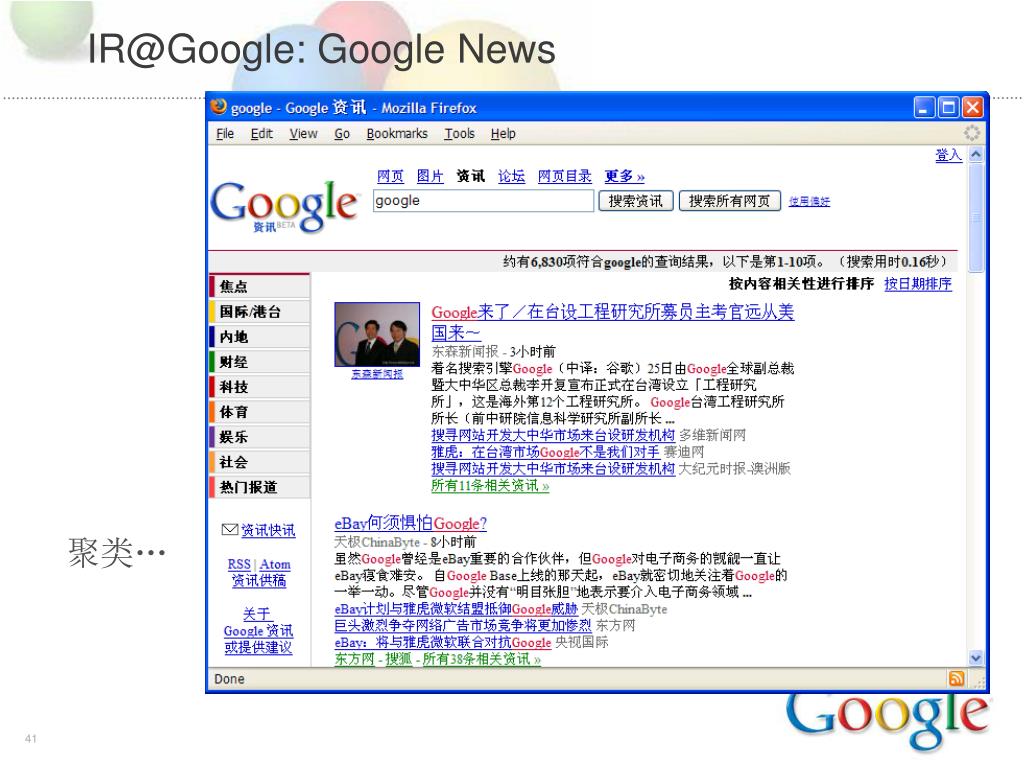
Task: Select the 社会 news category
Action: click(x=259, y=462)
